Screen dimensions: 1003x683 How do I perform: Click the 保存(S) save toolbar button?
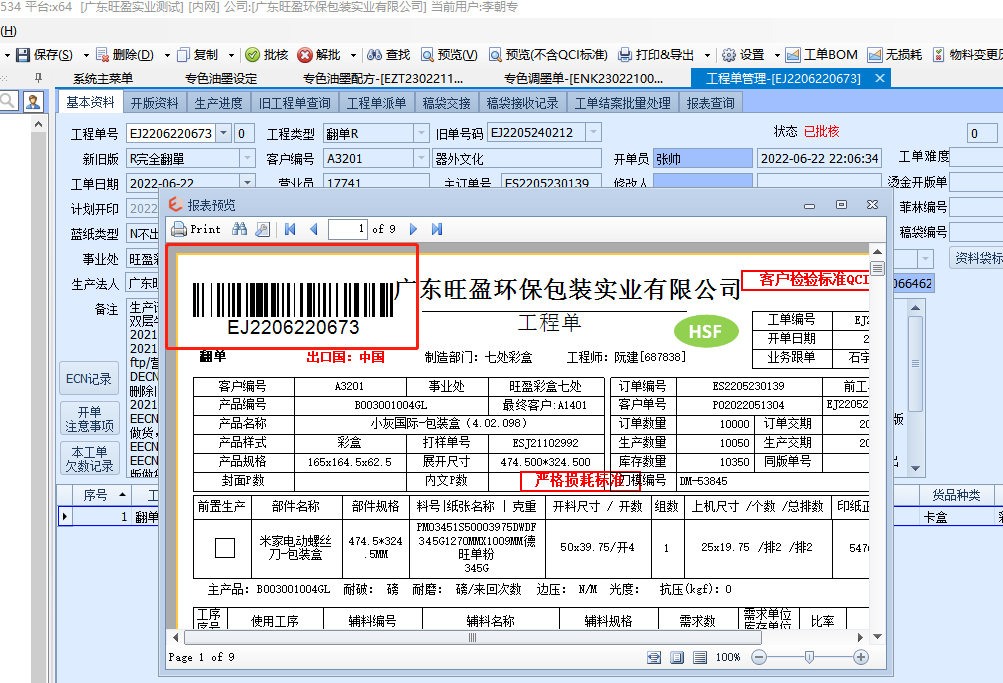pos(44,55)
